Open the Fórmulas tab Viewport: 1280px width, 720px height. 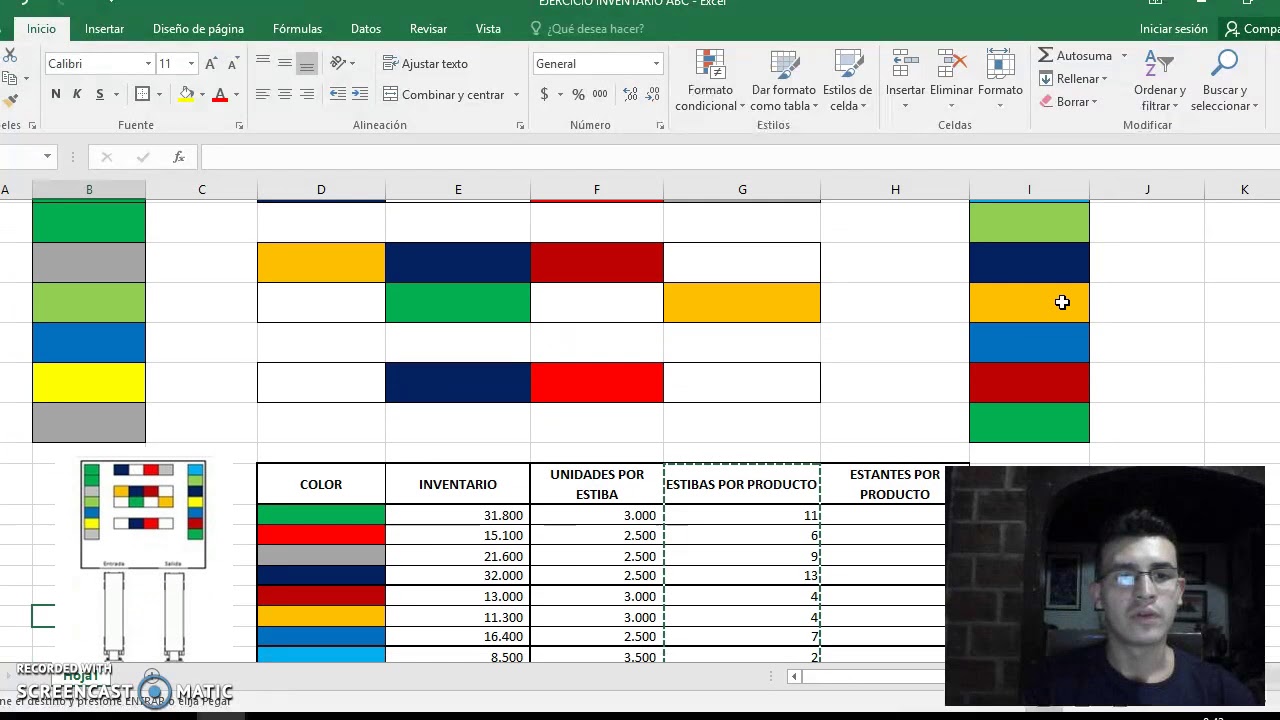(x=297, y=29)
